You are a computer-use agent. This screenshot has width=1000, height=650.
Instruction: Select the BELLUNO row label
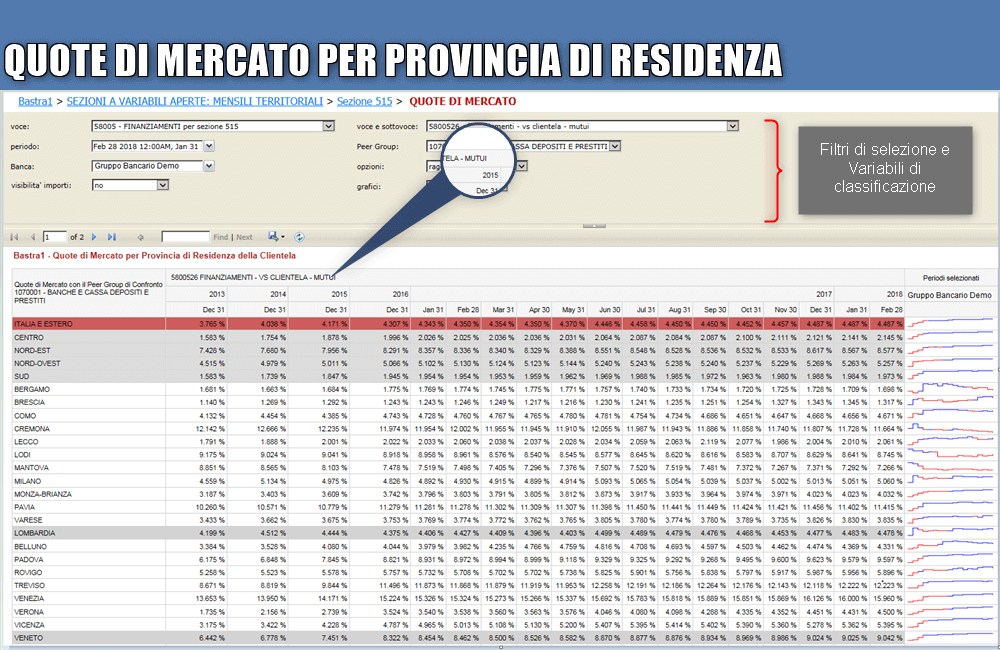tap(31, 547)
